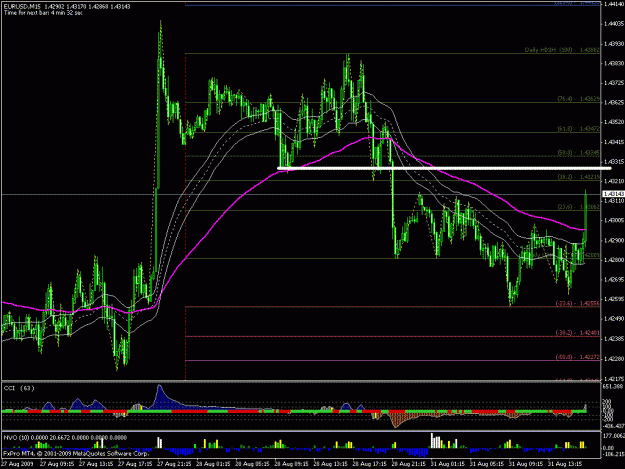
Task: Click the (38.2) retracement label near 1.43215
Action: [x=578, y=177]
